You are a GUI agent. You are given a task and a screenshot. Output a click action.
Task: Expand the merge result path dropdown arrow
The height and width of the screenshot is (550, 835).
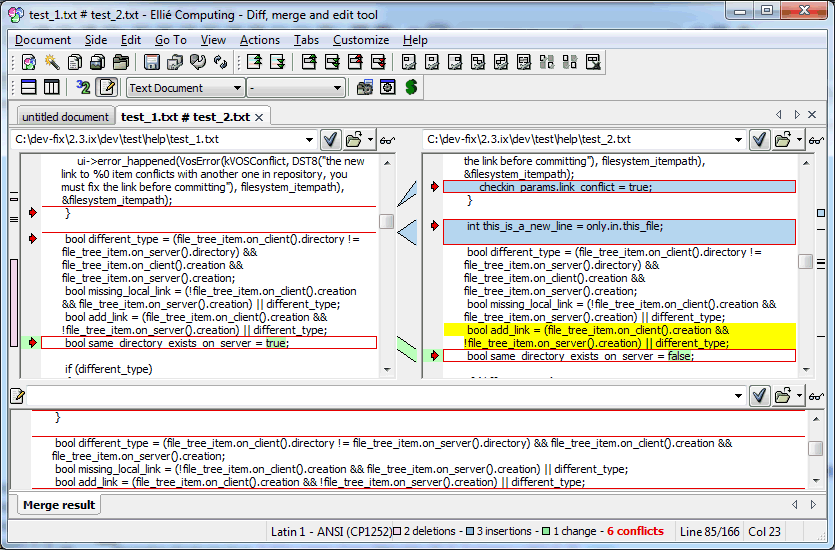tap(738, 396)
